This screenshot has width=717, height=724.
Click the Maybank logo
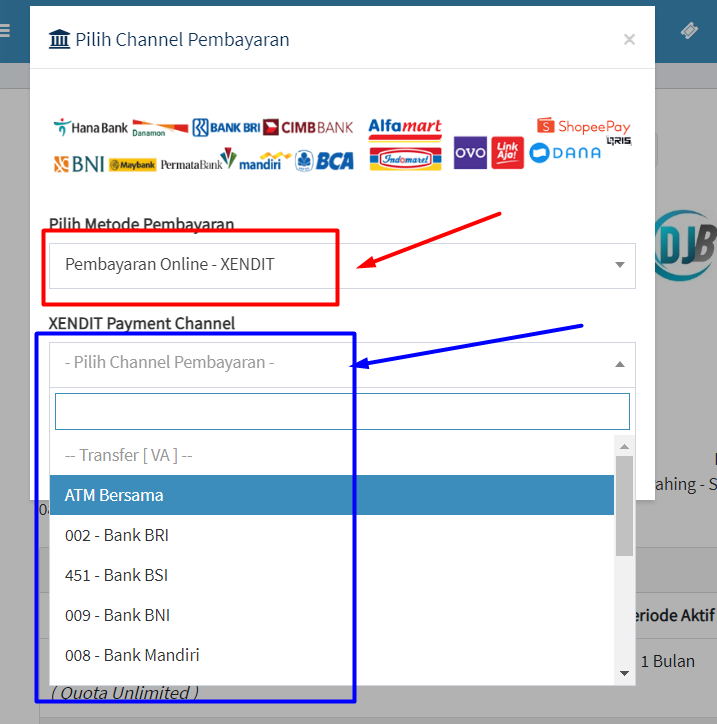pyautogui.click(x=133, y=165)
